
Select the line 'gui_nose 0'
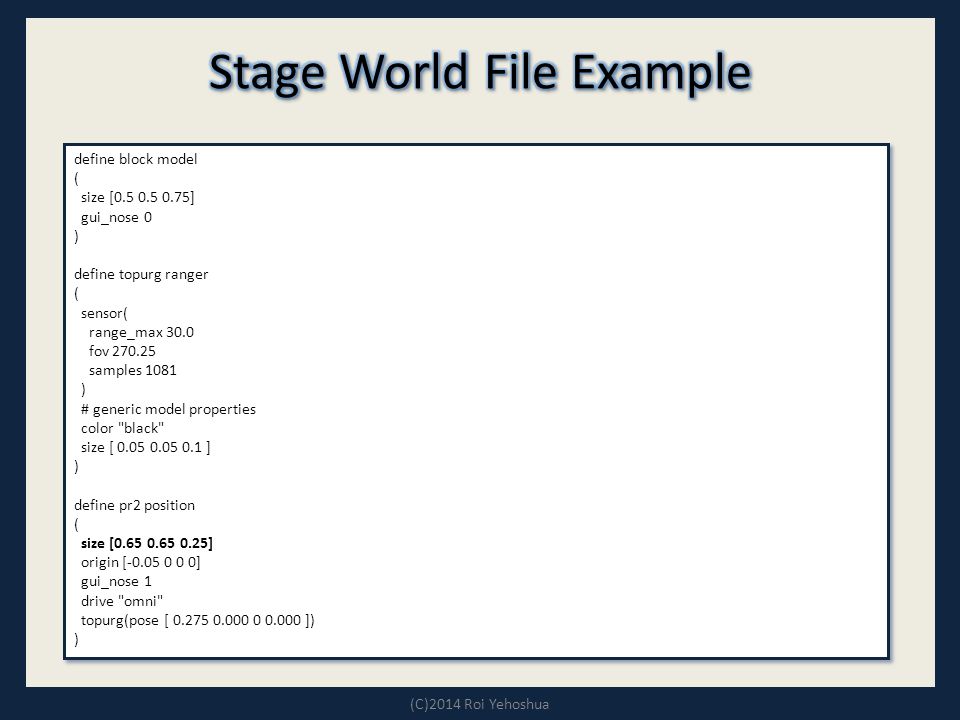pyautogui.click(x=116, y=217)
